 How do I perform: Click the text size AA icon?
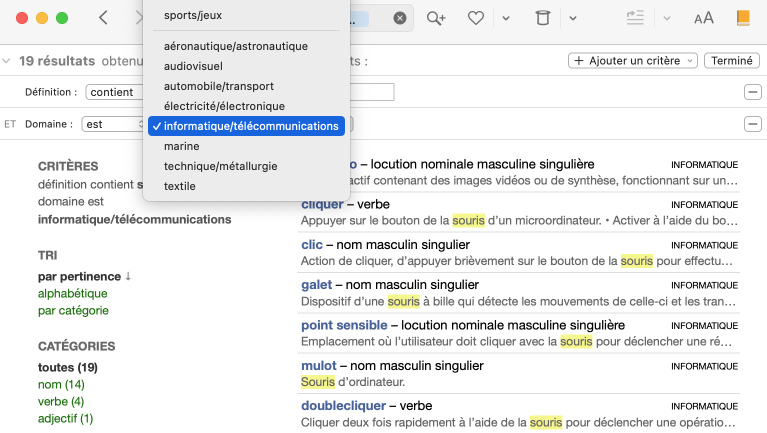tap(704, 18)
